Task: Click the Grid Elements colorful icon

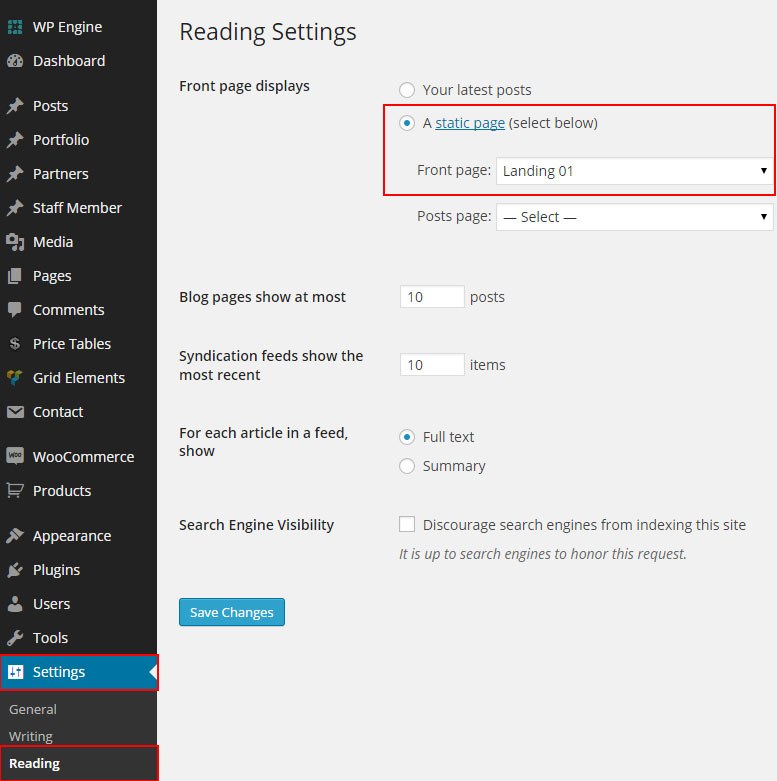Action: coord(15,378)
